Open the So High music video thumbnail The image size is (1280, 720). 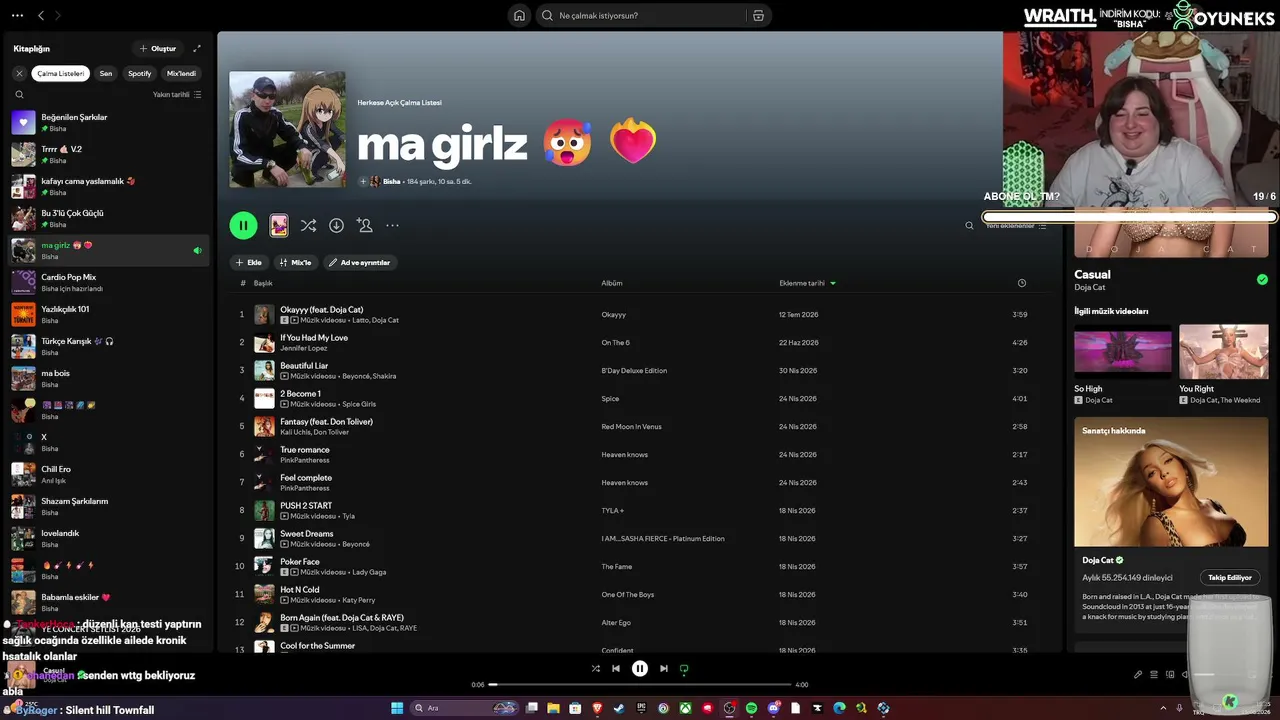[x=1123, y=351]
